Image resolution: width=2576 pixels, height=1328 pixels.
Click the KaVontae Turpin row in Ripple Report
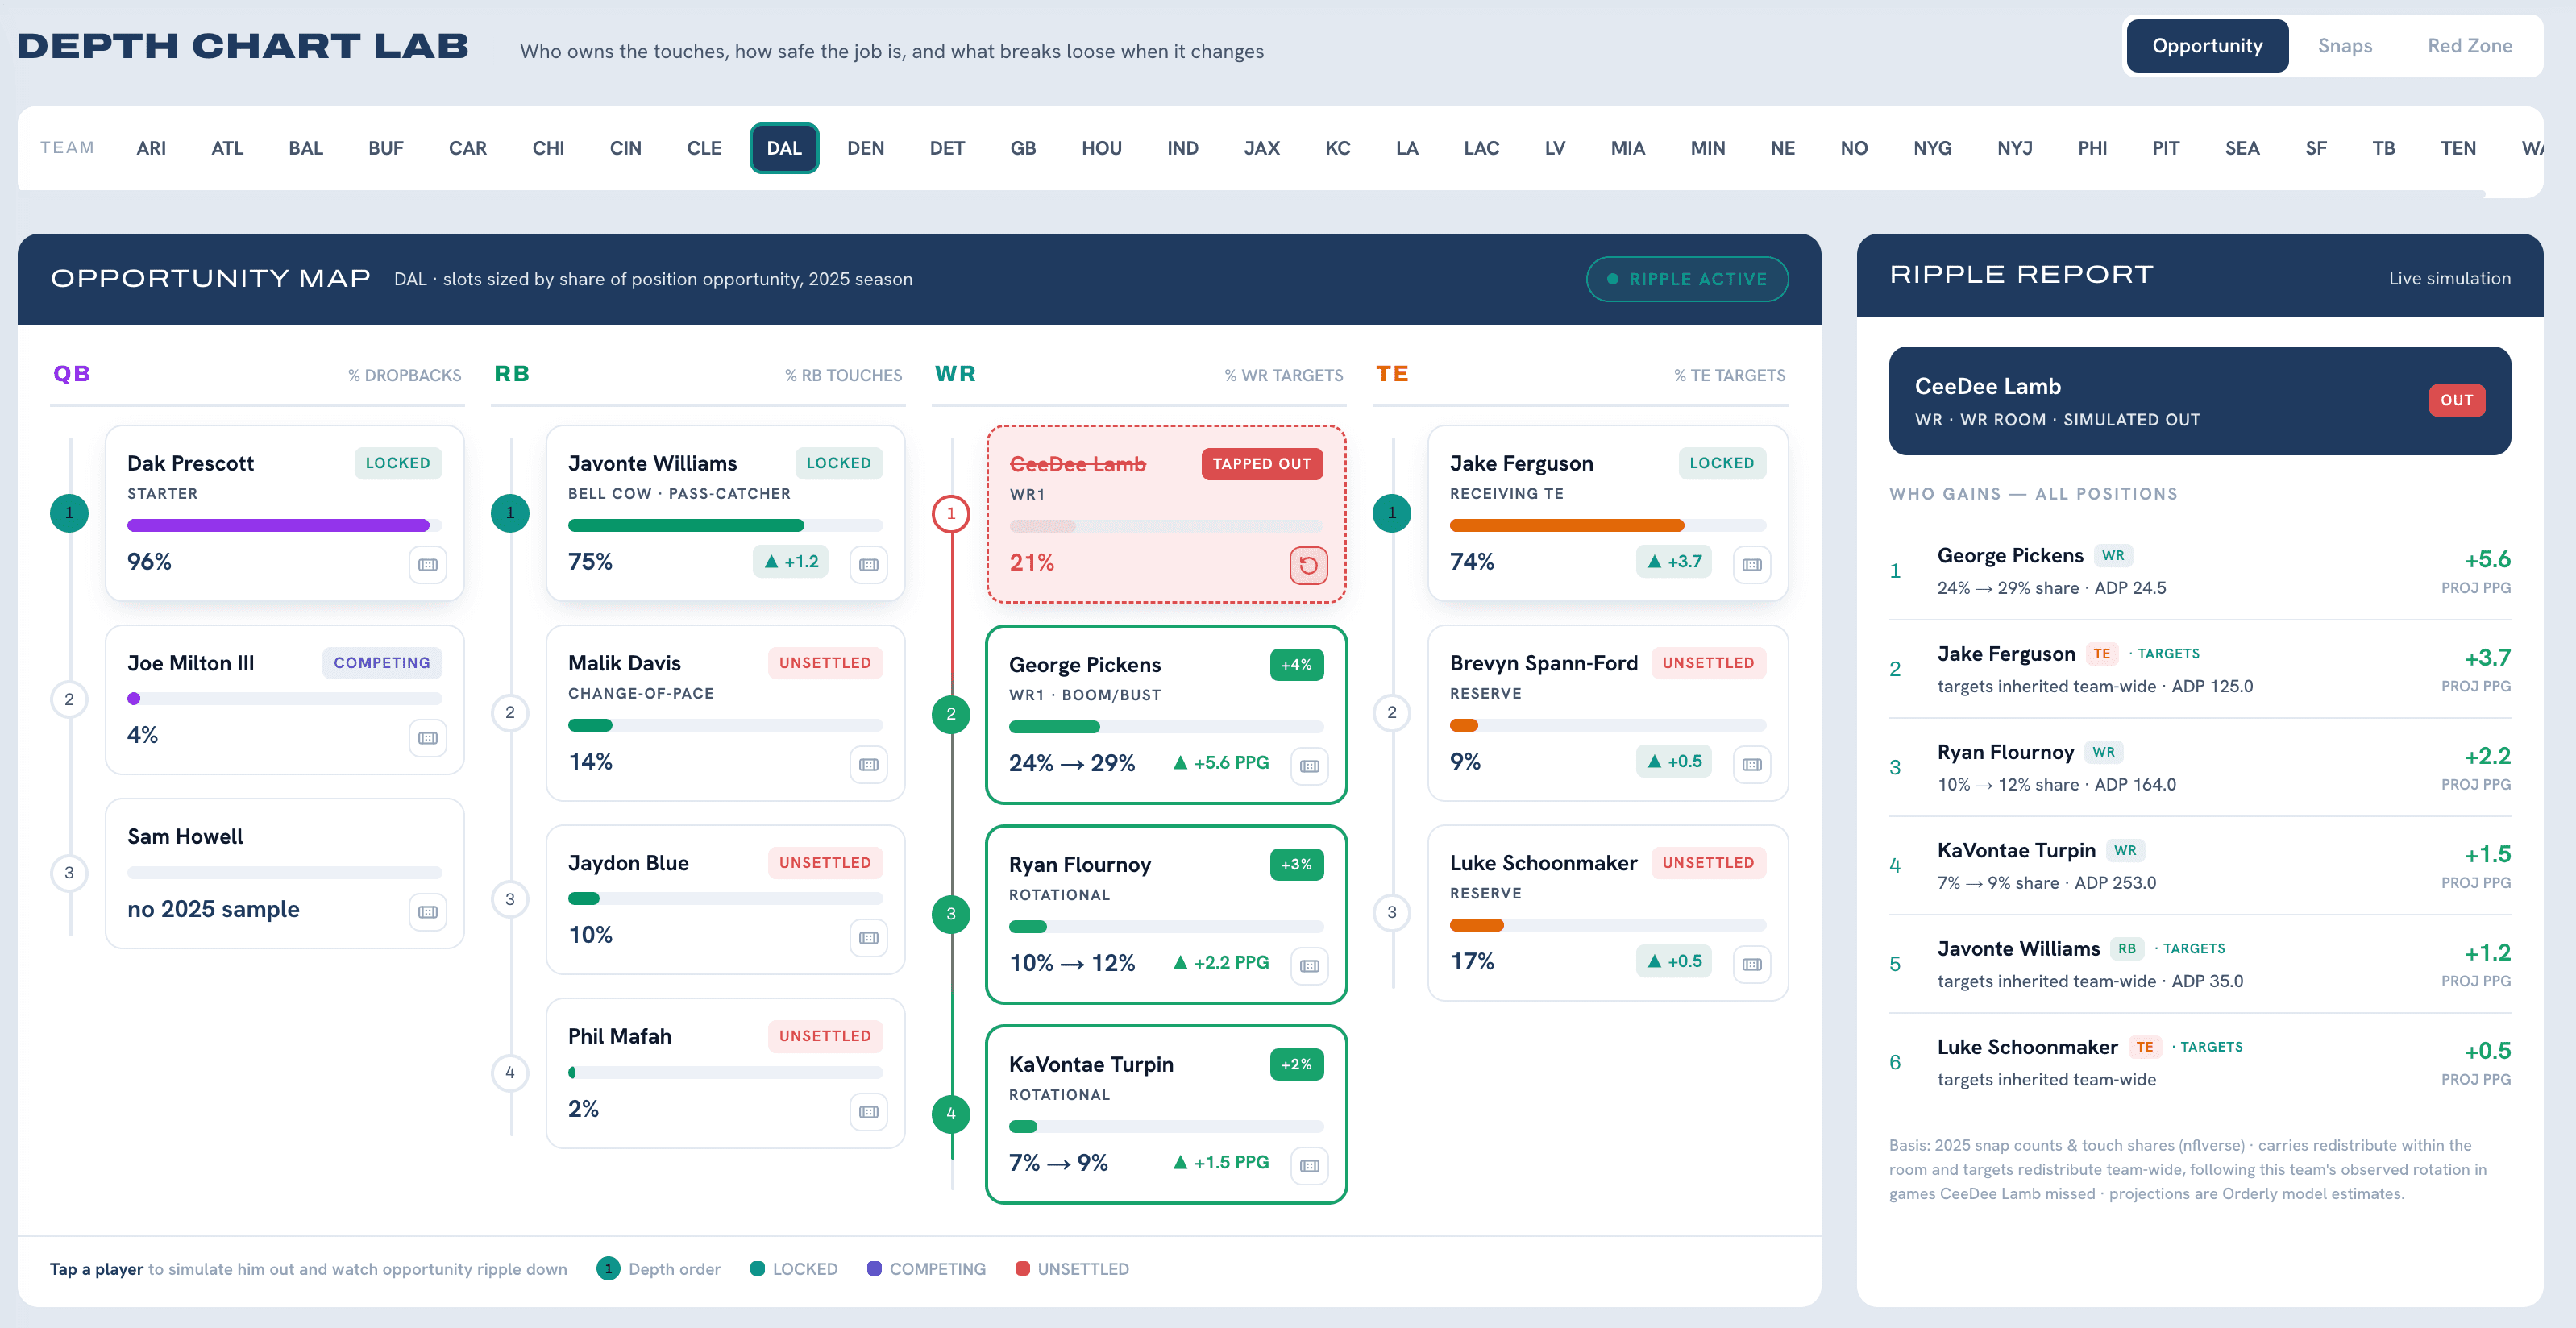pyautogui.click(x=2200, y=866)
